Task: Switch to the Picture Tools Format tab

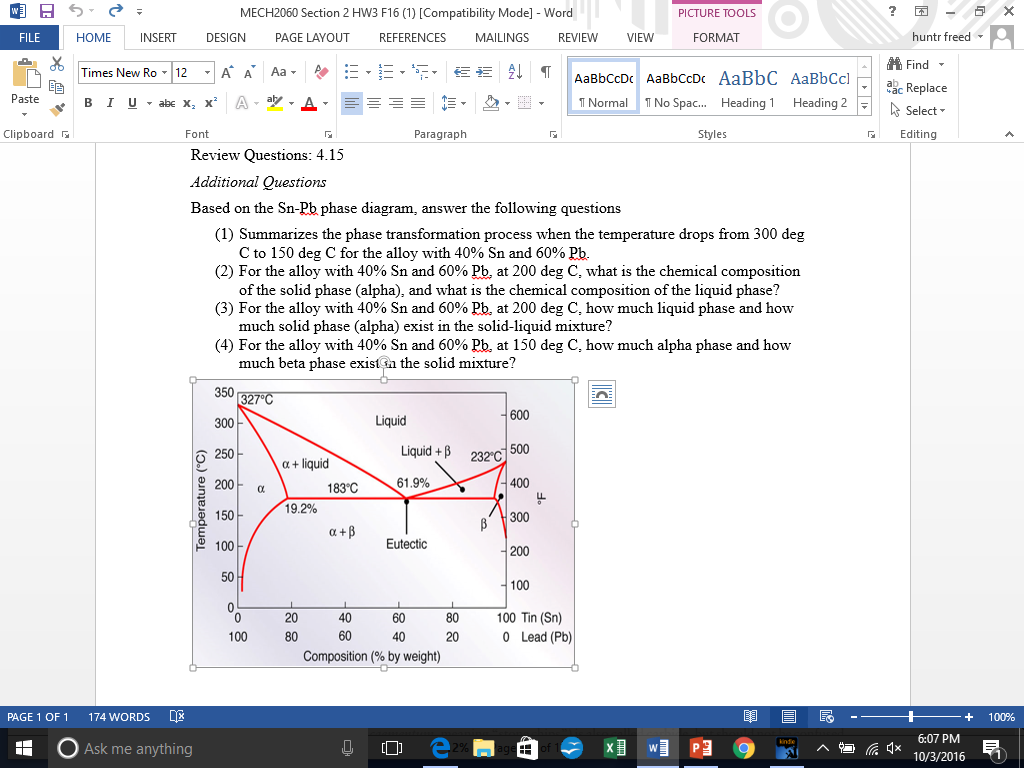Action: pyautogui.click(x=716, y=38)
